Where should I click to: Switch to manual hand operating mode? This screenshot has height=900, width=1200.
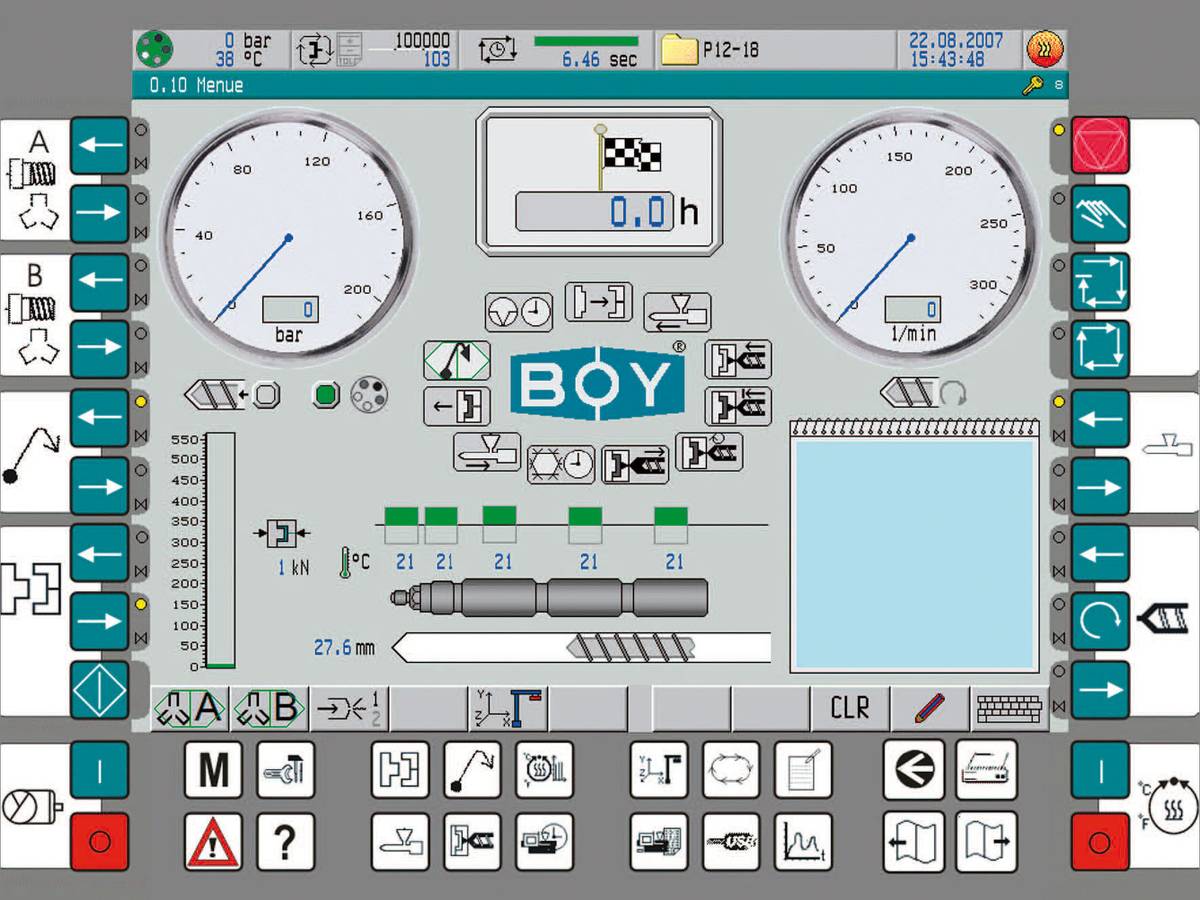(x=1101, y=214)
